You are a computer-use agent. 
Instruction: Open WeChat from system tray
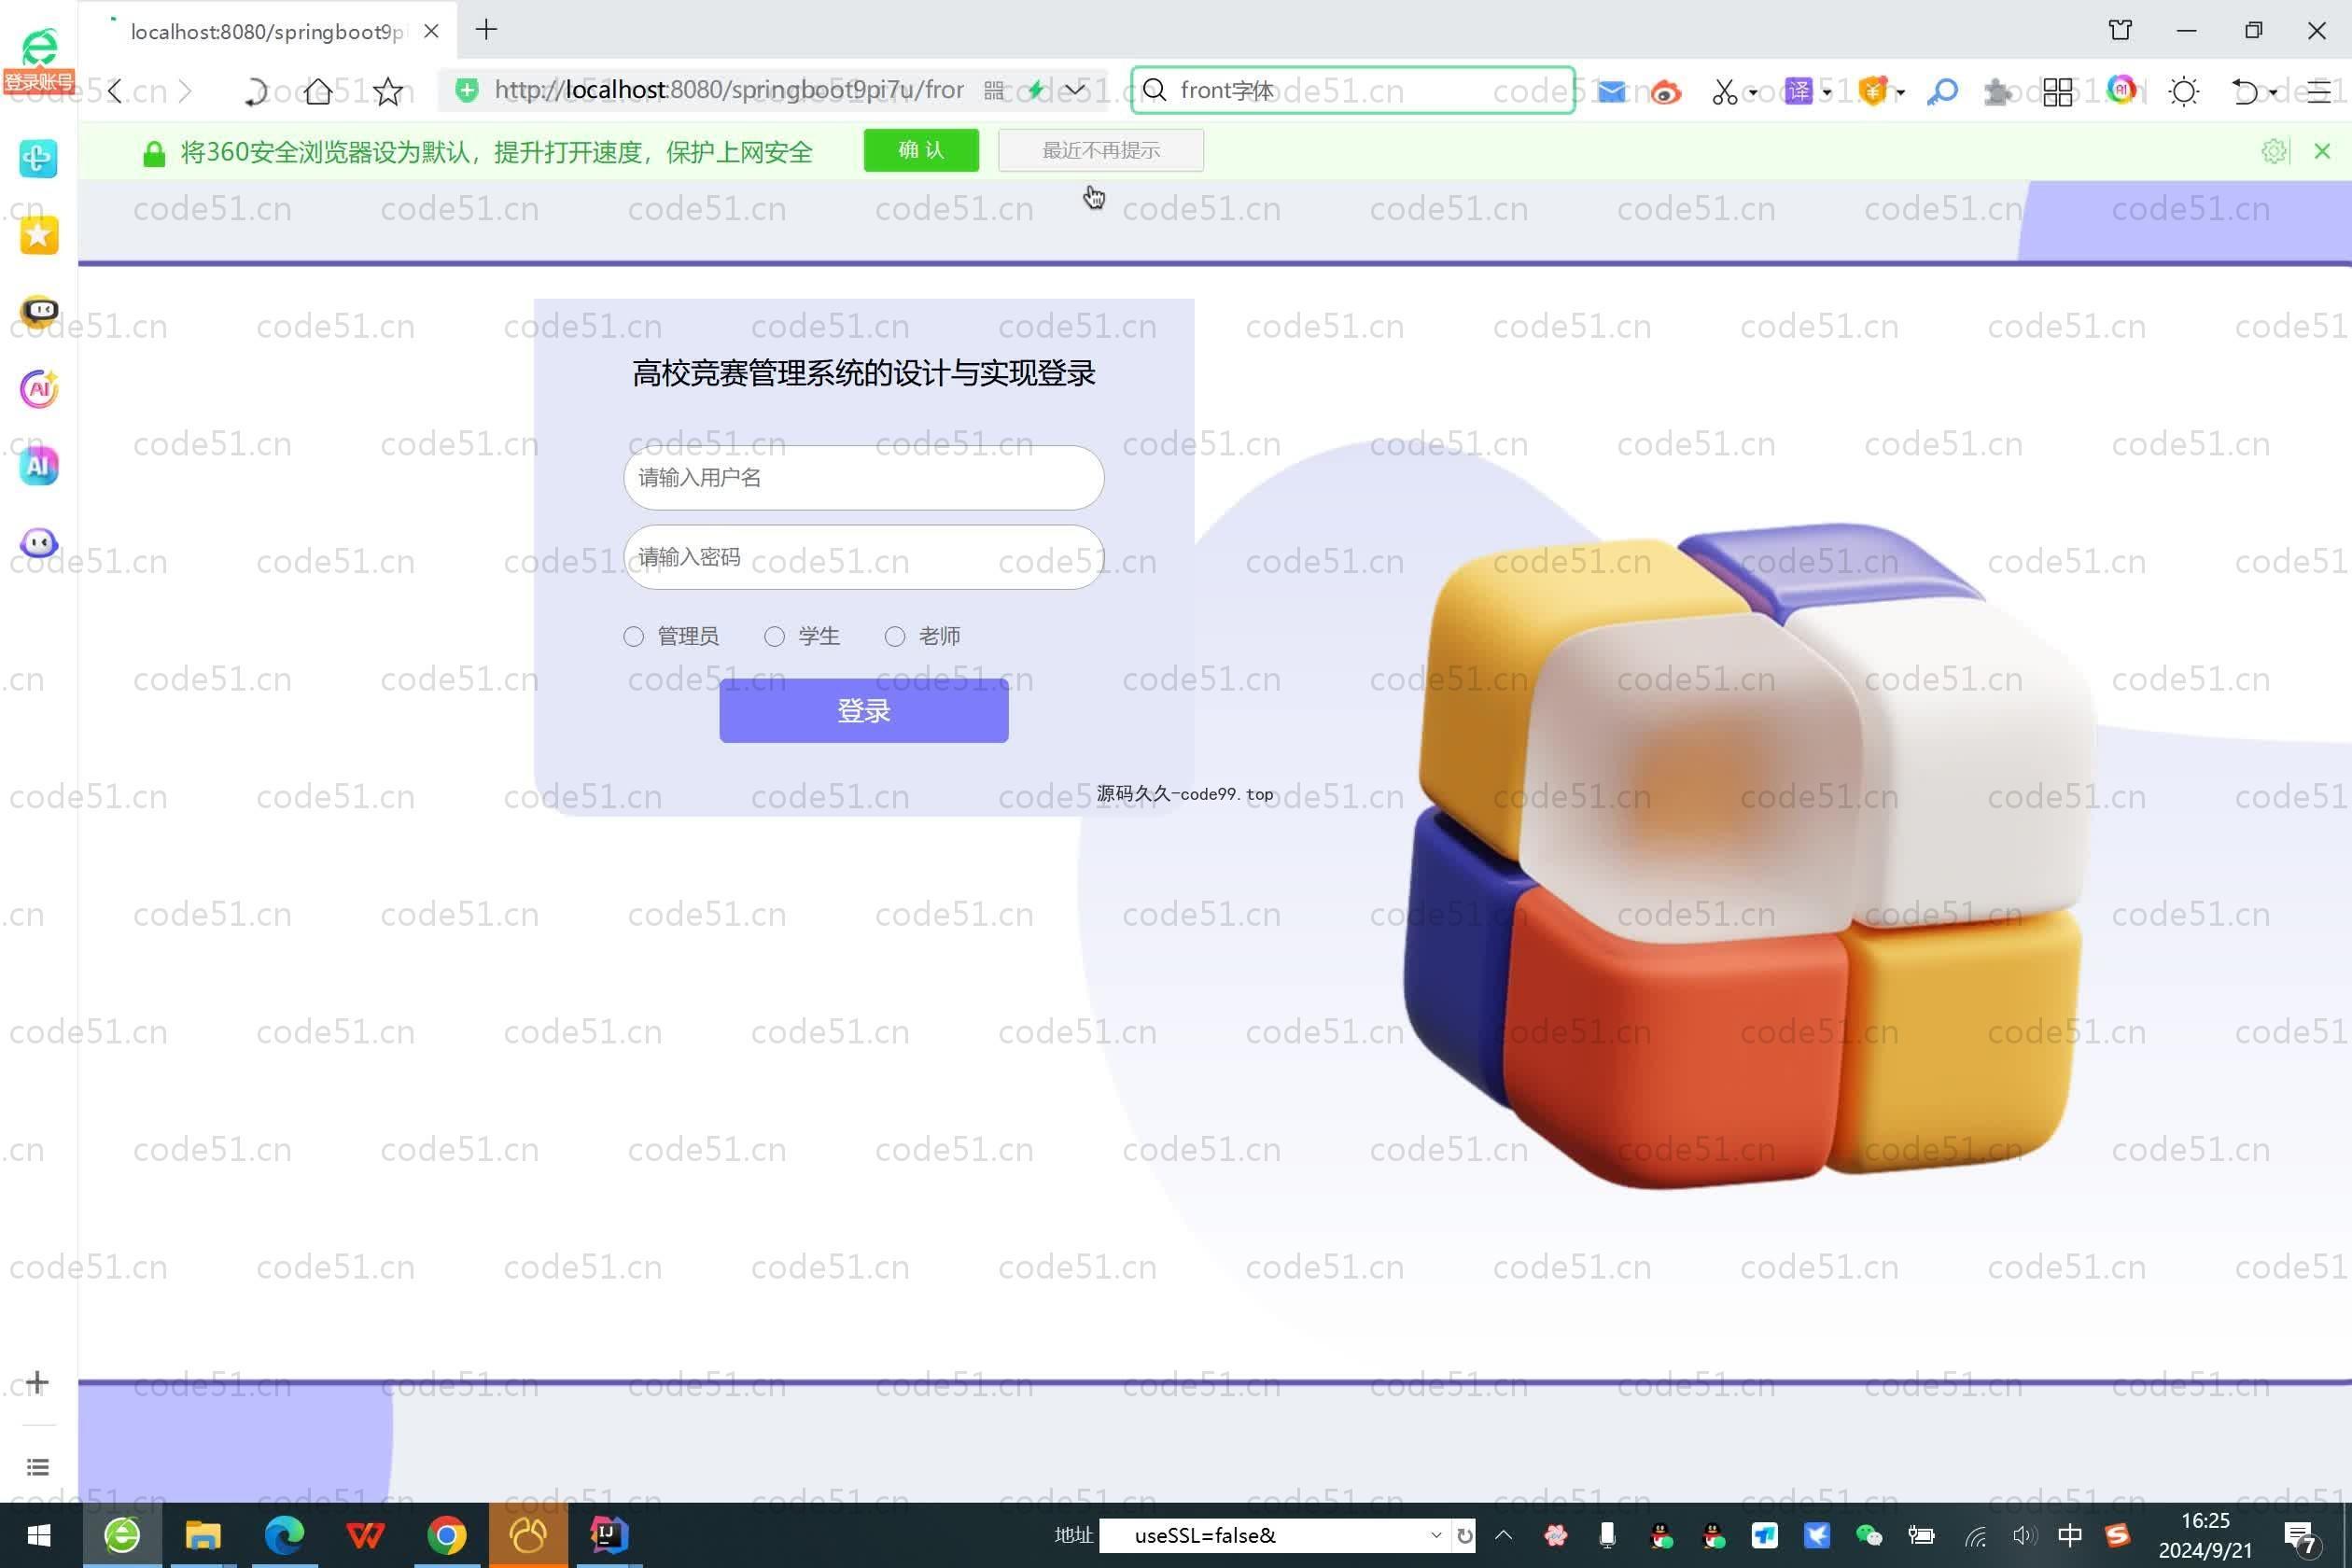[x=1868, y=1535]
